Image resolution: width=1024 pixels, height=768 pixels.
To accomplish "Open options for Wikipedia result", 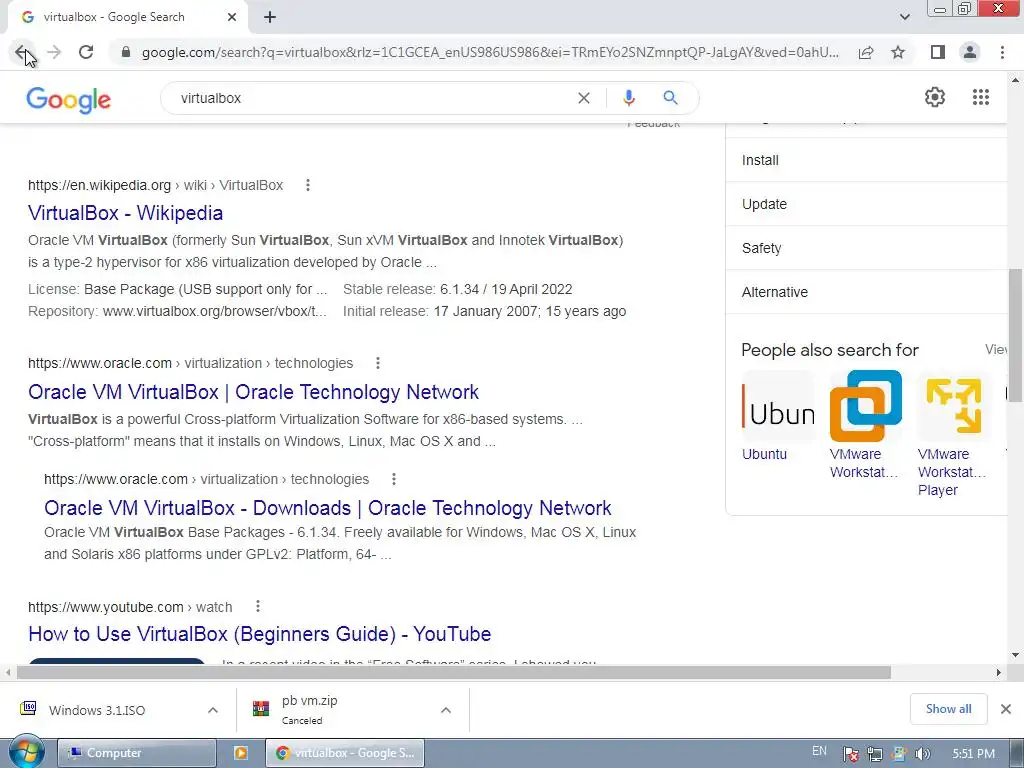I will coord(308,185).
